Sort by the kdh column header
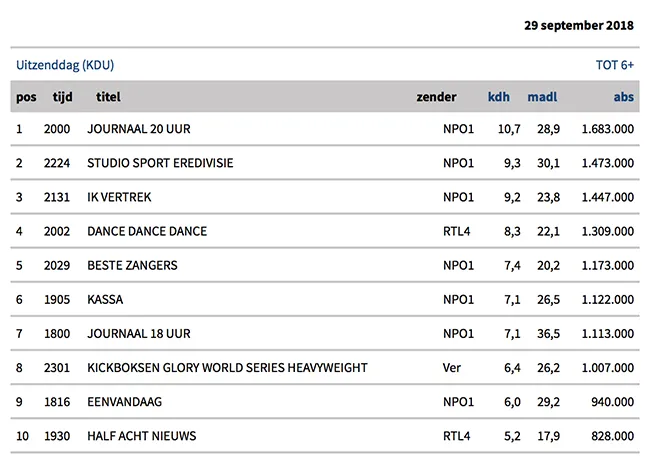The image size is (650, 459). [x=499, y=97]
